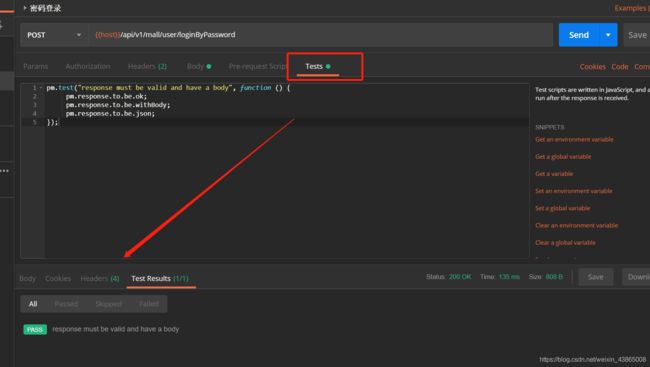Open the POST method dropdown
This screenshot has width=650, height=367.
pyautogui.click(x=54, y=35)
